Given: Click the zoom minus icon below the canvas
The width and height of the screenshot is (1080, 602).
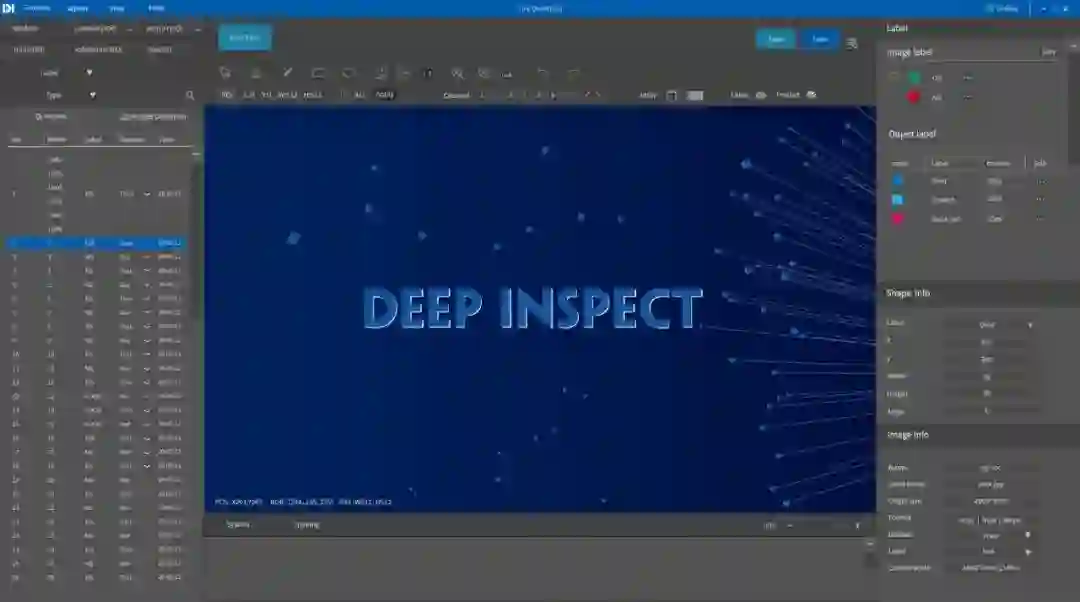Looking at the screenshot, I should [x=789, y=526].
